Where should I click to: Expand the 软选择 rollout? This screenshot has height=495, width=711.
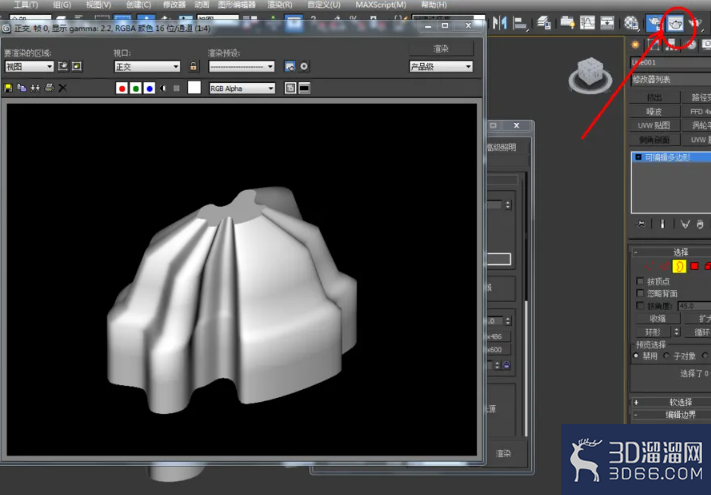pos(671,402)
